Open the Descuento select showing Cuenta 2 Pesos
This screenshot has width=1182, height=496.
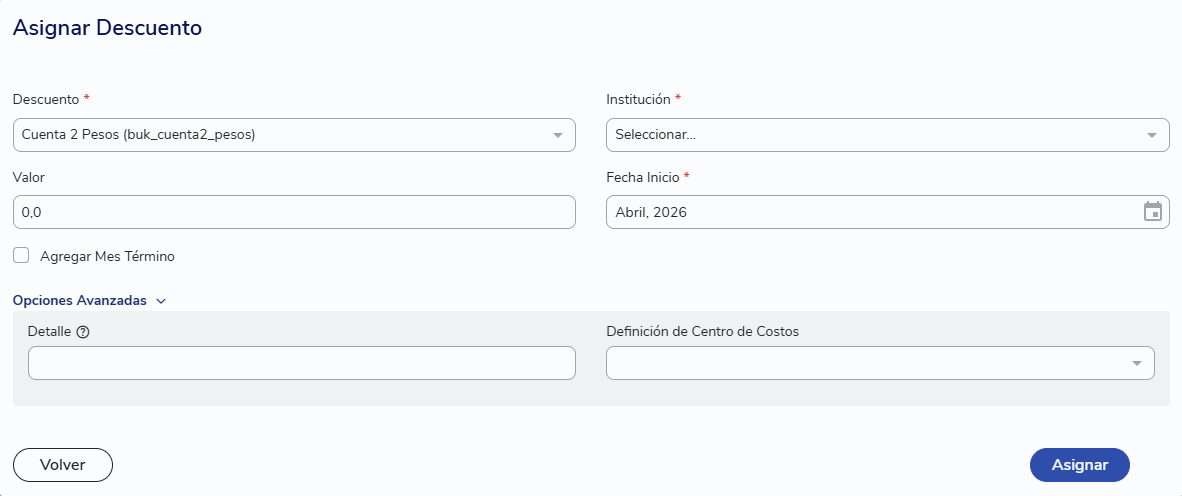pyautogui.click(x=295, y=135)
